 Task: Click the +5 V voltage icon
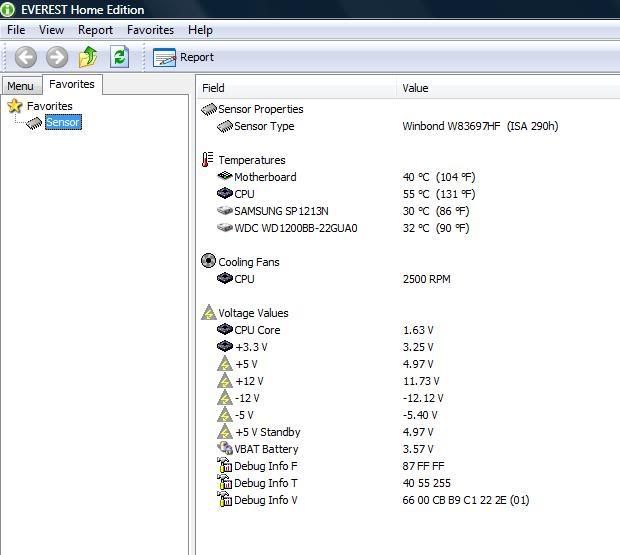coord(225,364)
